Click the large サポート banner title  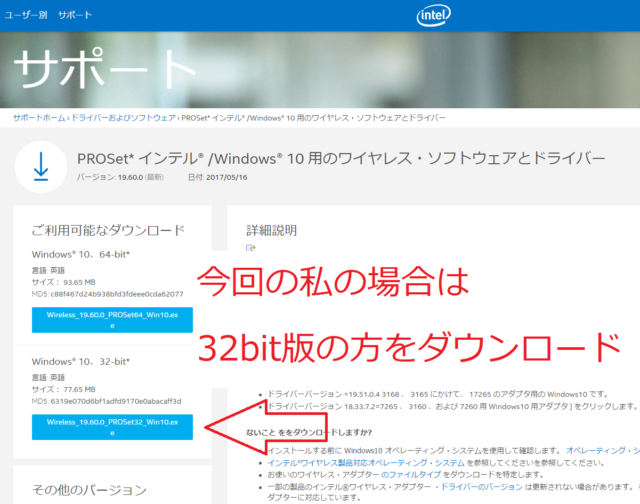105,68
